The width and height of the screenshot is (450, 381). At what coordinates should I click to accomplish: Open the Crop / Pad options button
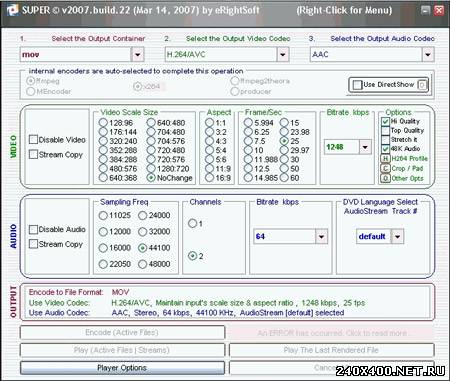tap(385, 168)
